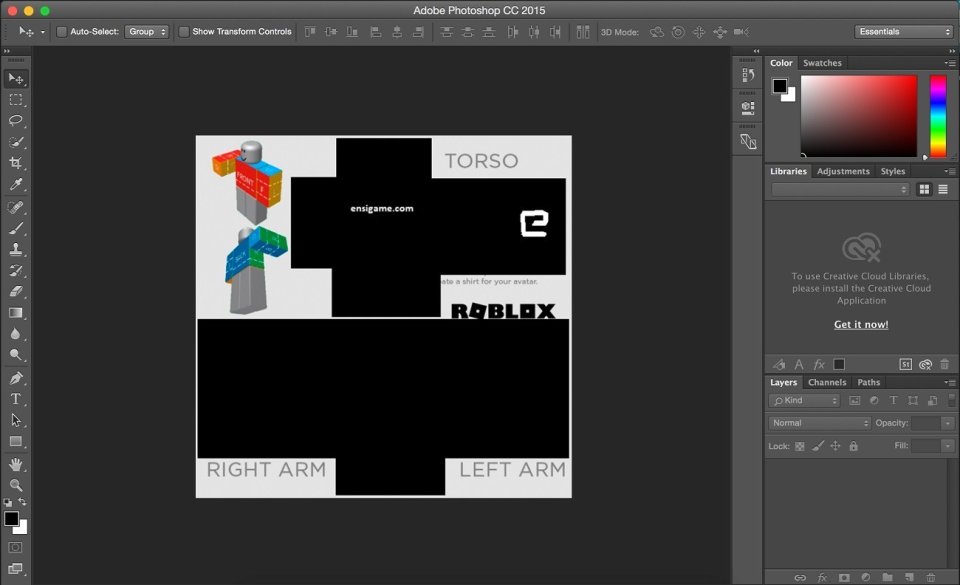This screenshot has width=960, height=585.
Task: Select the Pen tool
Action: click(x=15, y=378)
